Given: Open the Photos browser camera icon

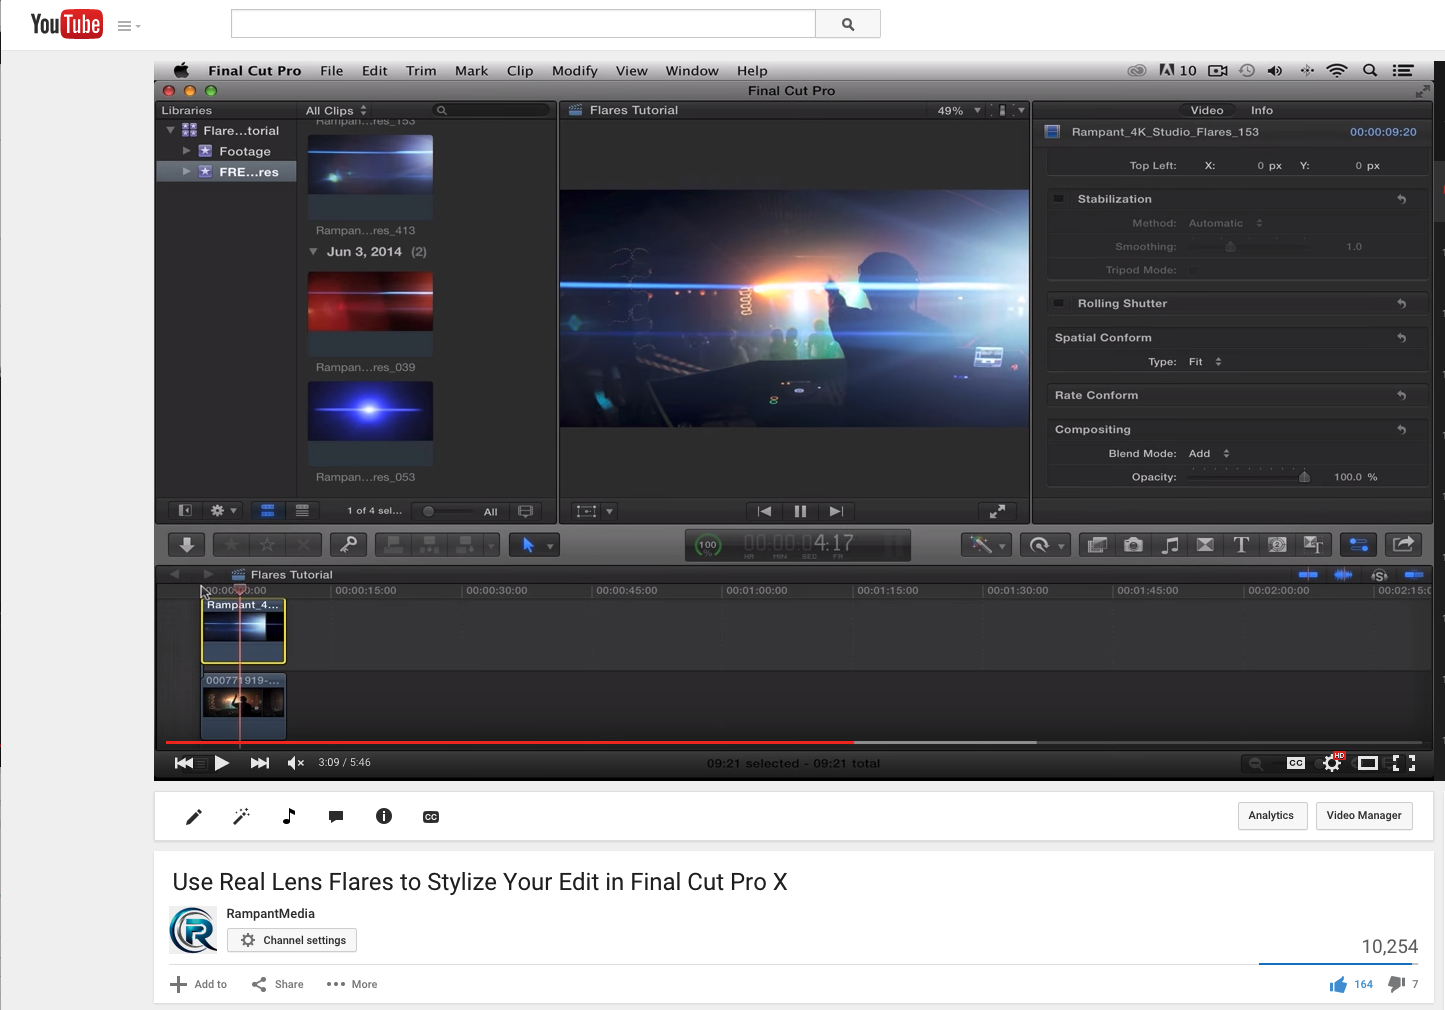Looking at the screenshot, I should click(x=1133, y=545).
